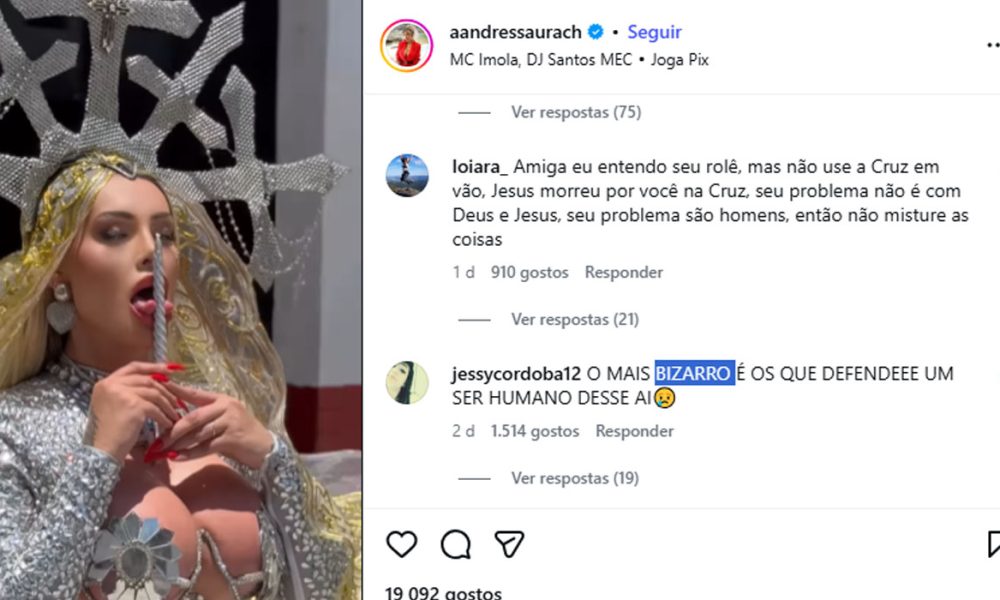Save the post with the bookmark icon
1000x600 pixels.
tap(994, 544)
